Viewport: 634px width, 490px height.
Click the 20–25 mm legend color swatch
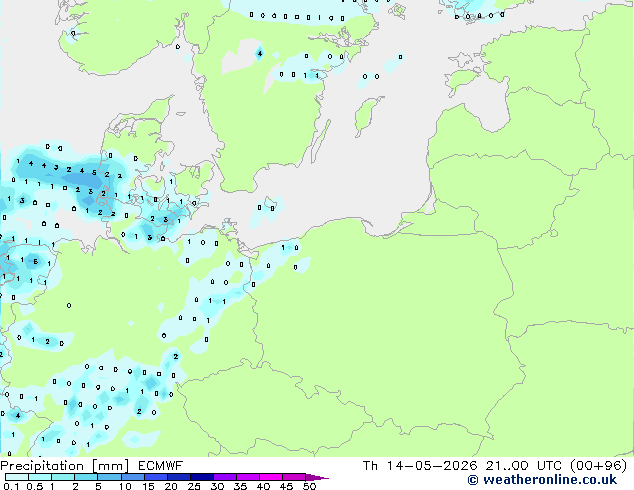click(178, 477)
